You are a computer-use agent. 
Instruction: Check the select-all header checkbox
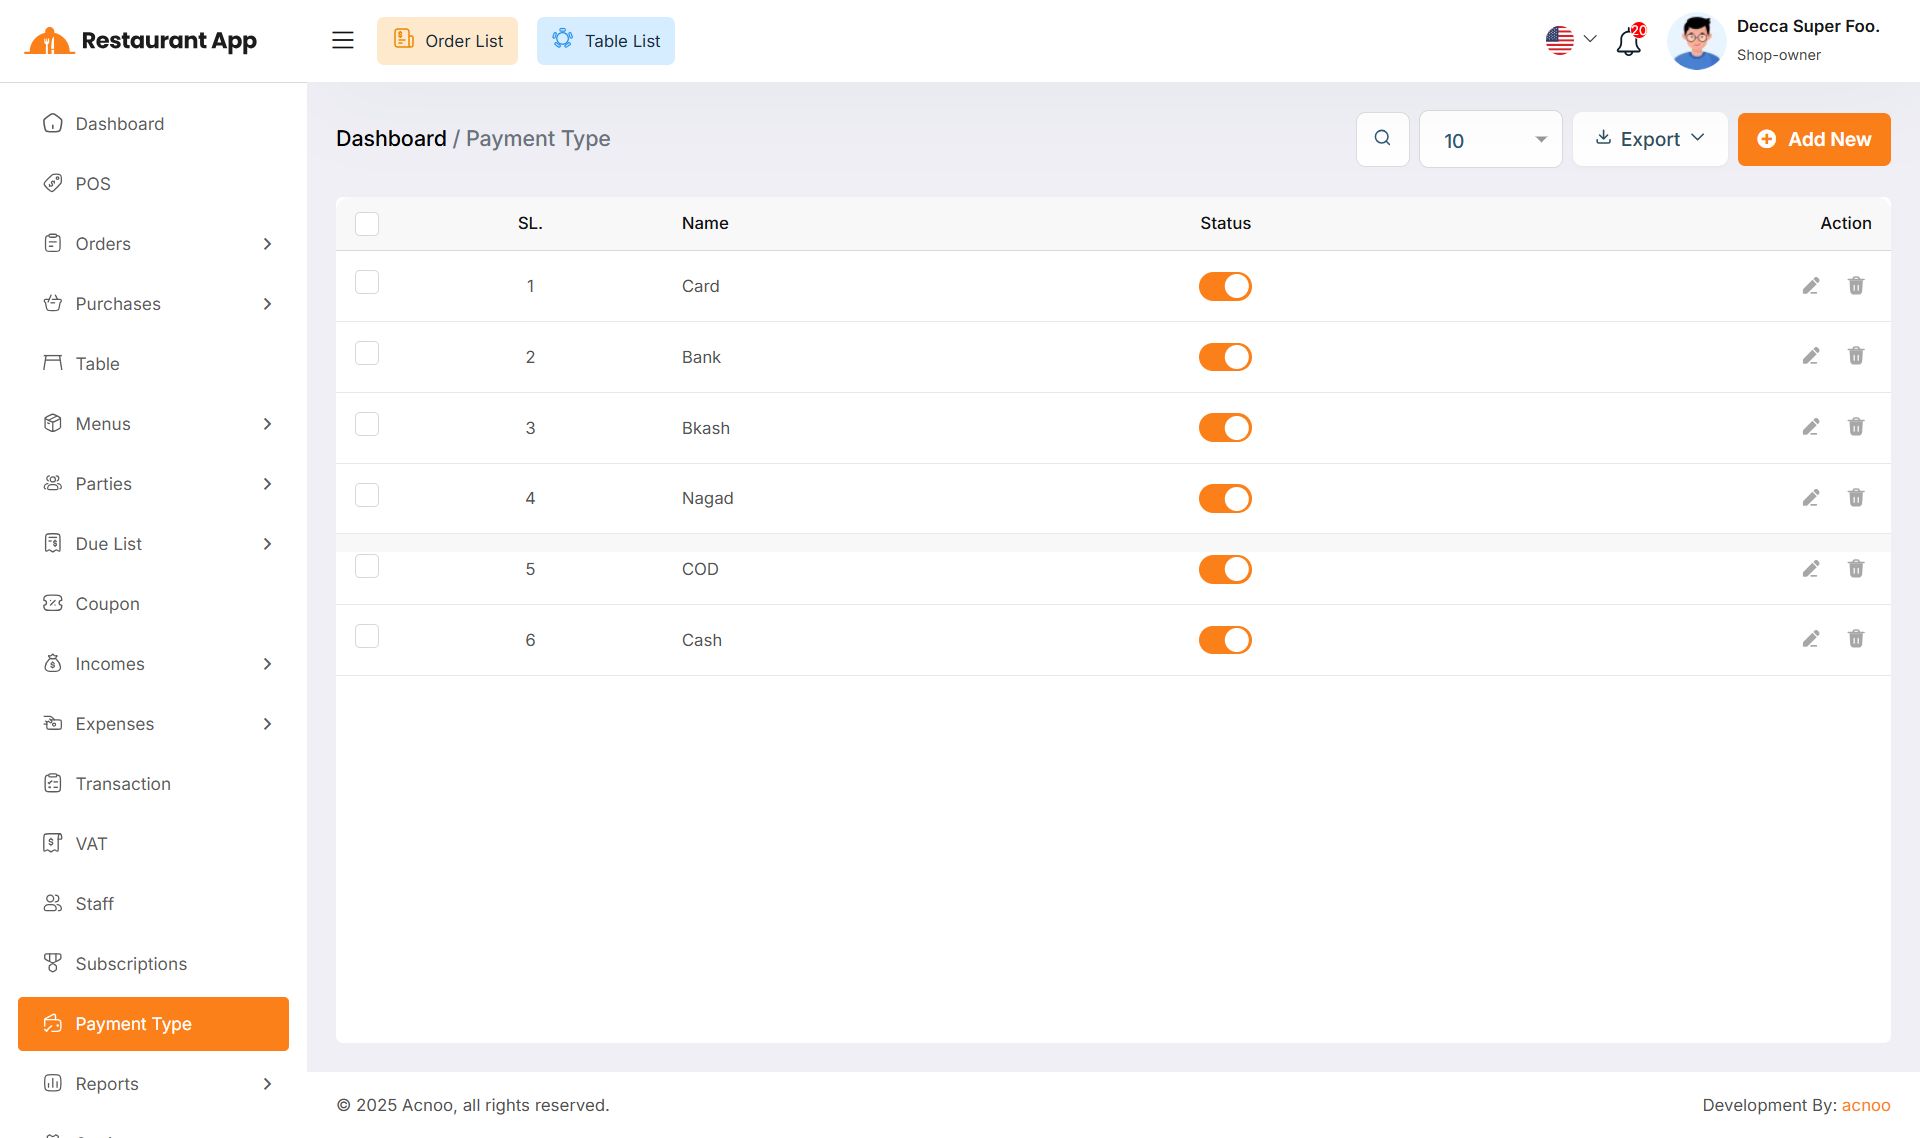pyautogui.click(x=367, y=223)
